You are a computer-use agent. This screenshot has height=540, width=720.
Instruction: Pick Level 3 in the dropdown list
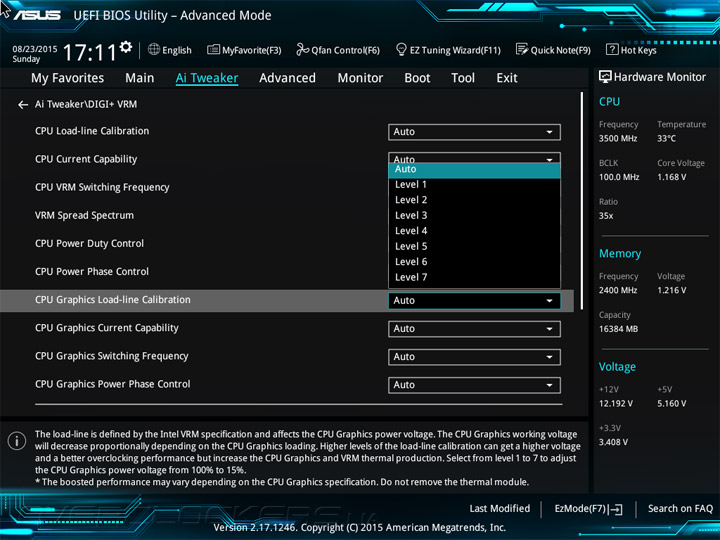click(474, 215)
